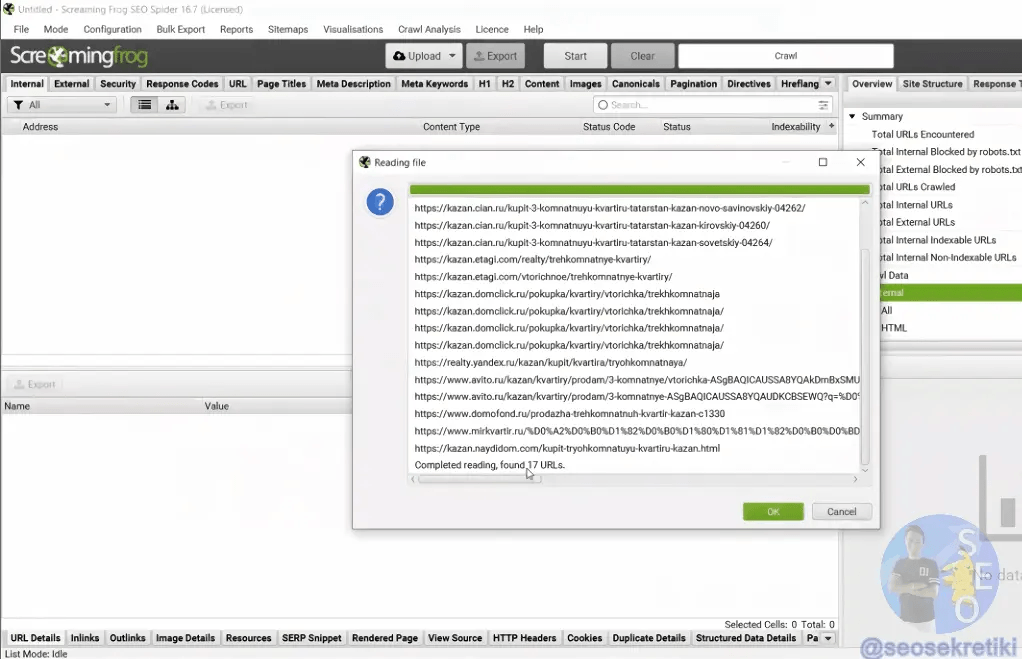Switch to the URL tab
The width and height of the screenshot is (1022, 659).
(x=237, y=84)
